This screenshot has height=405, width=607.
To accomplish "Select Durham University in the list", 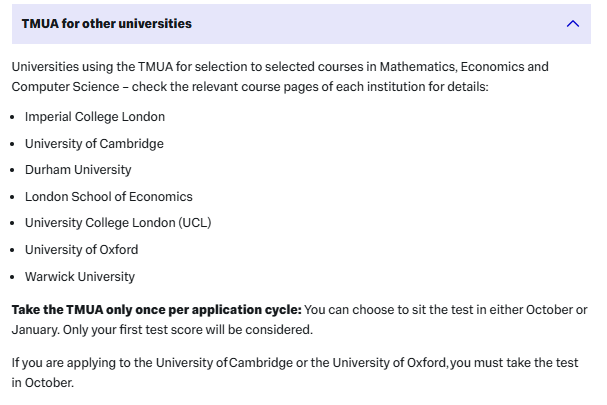I will point(78,170).
